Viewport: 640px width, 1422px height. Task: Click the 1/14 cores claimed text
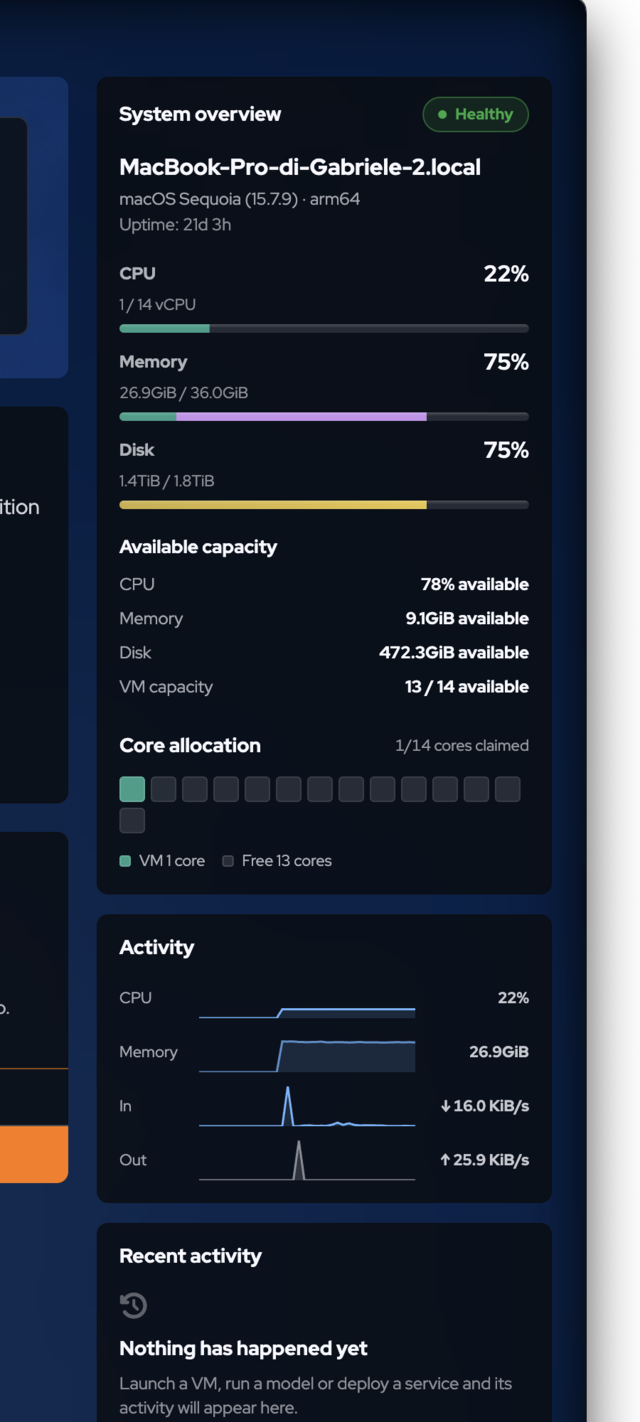pyautogui.click(x=462, y=746)
